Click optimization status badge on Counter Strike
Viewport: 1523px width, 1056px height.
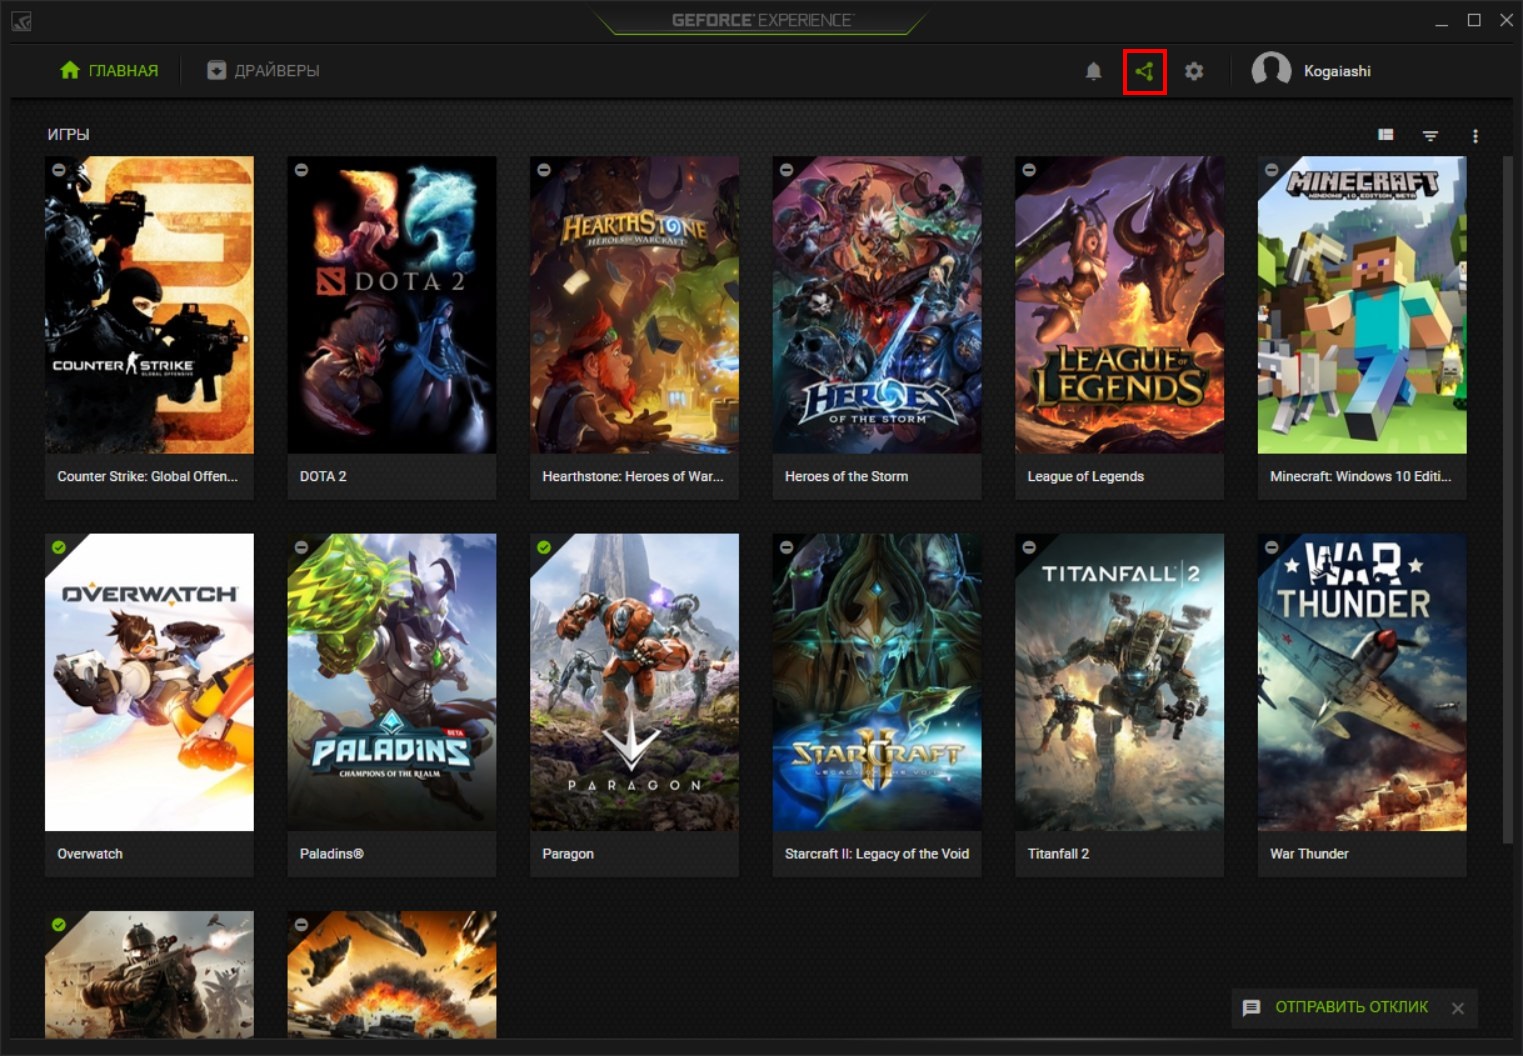click(59, 170)
